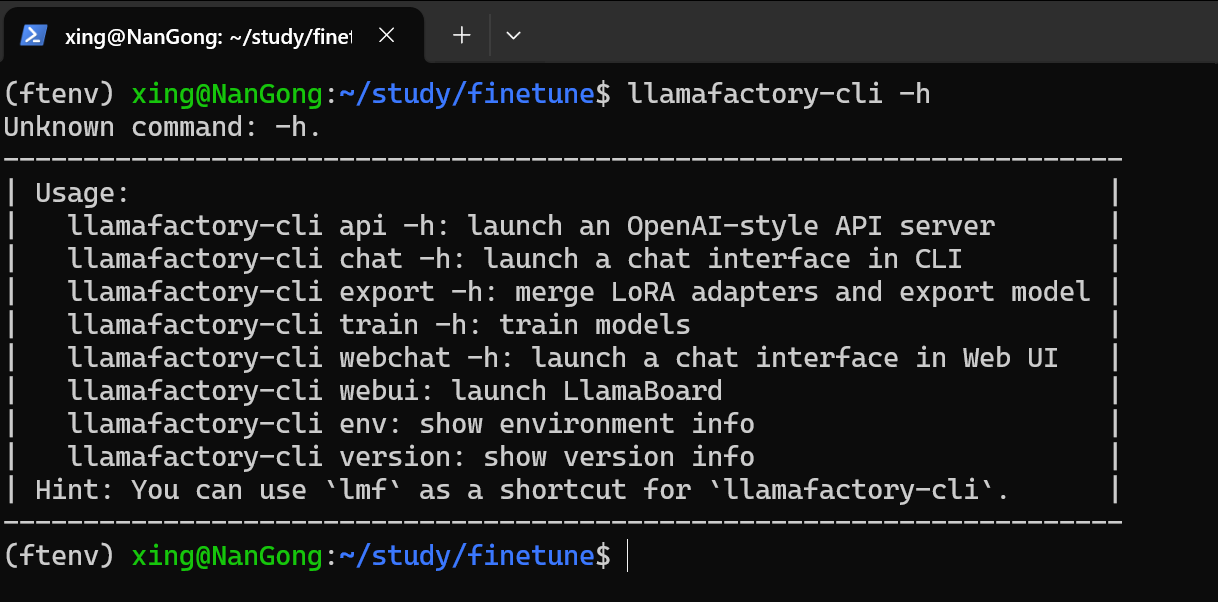The width and height of the screenshot is (1218, 602).
Task: Click the 'merge LoRA adapters and export model' text
Action: [803, 292]
